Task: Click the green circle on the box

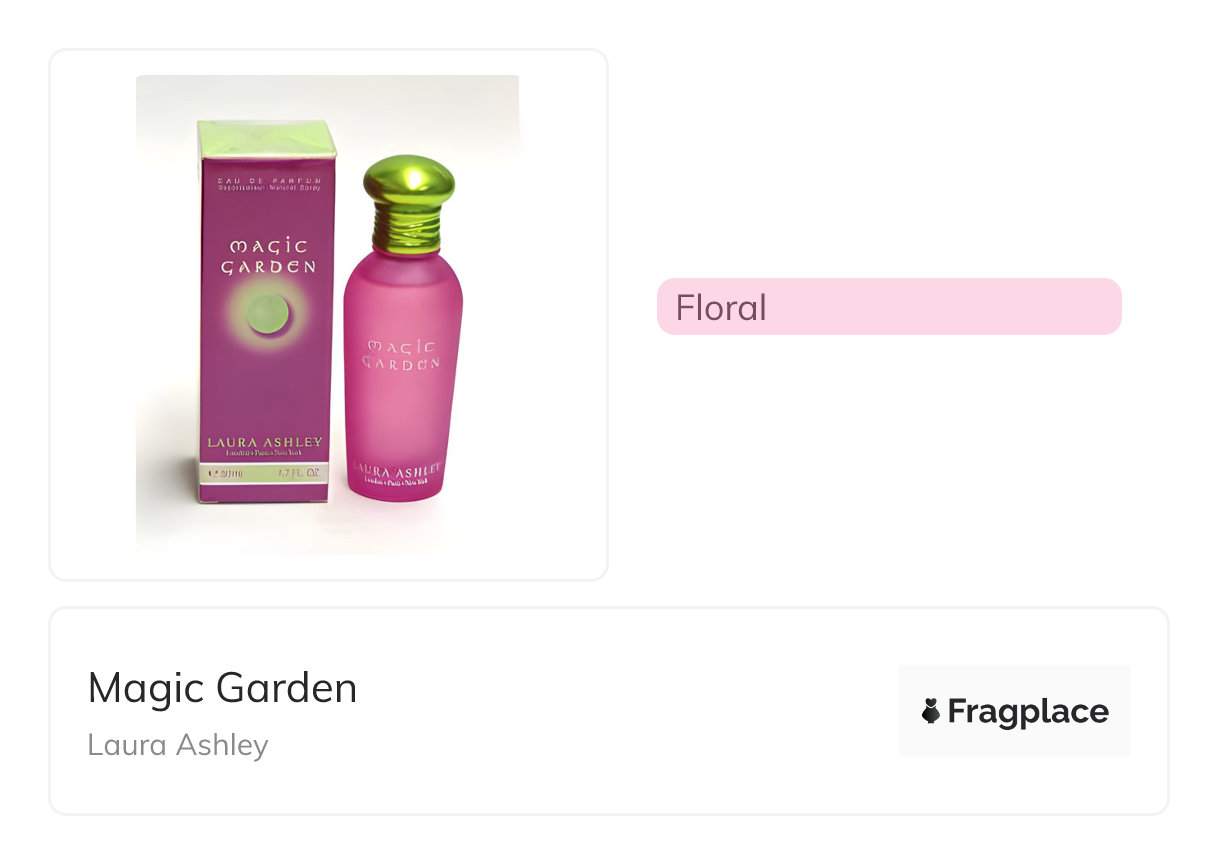Action: [x=266, y=312]
